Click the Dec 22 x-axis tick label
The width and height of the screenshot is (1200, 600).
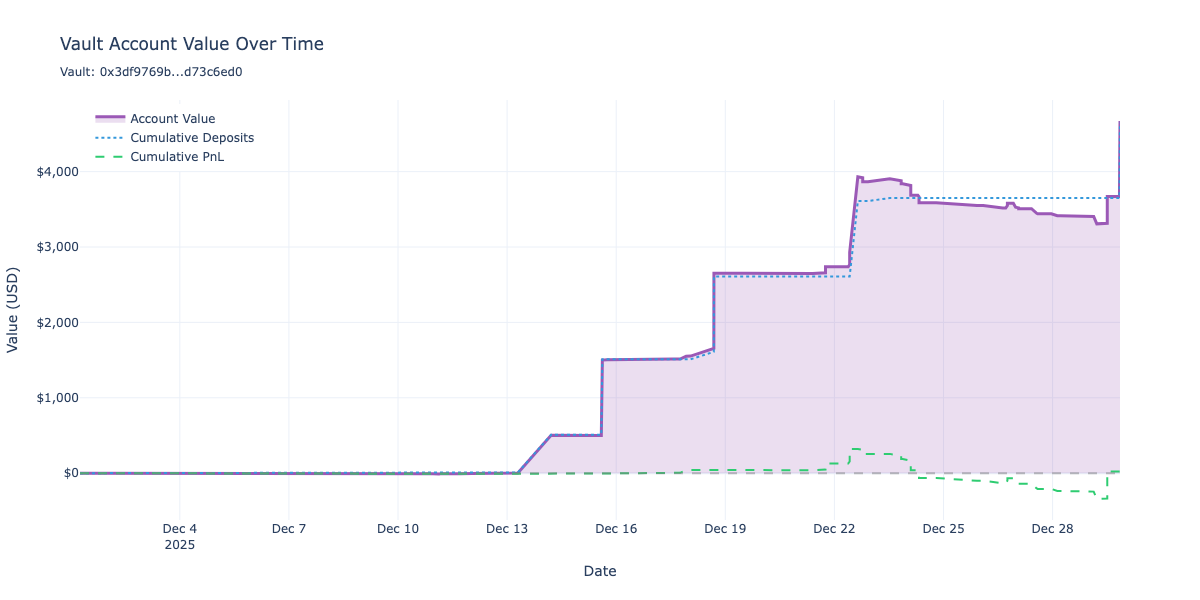click(x=834, y=528)
